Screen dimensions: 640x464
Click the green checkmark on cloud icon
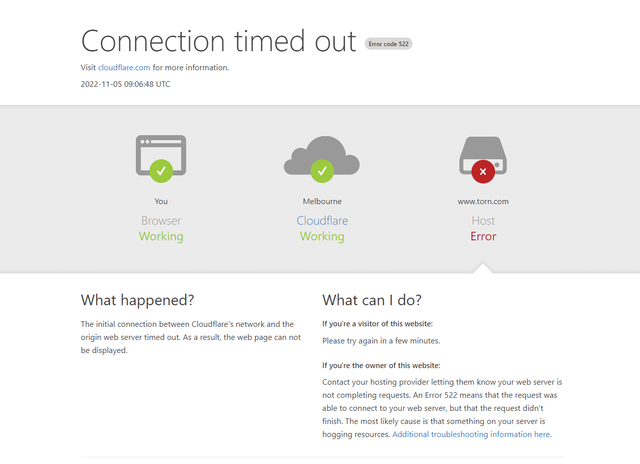point(322,171)
